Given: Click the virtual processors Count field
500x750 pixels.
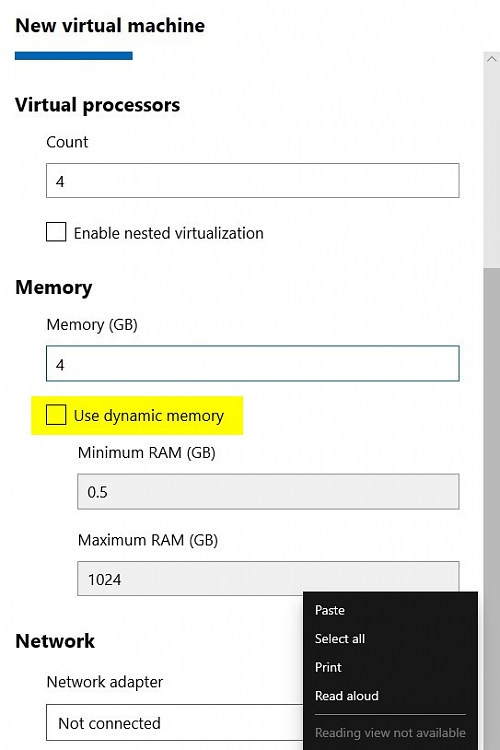Looking at the screenshot, I should 253,180.
